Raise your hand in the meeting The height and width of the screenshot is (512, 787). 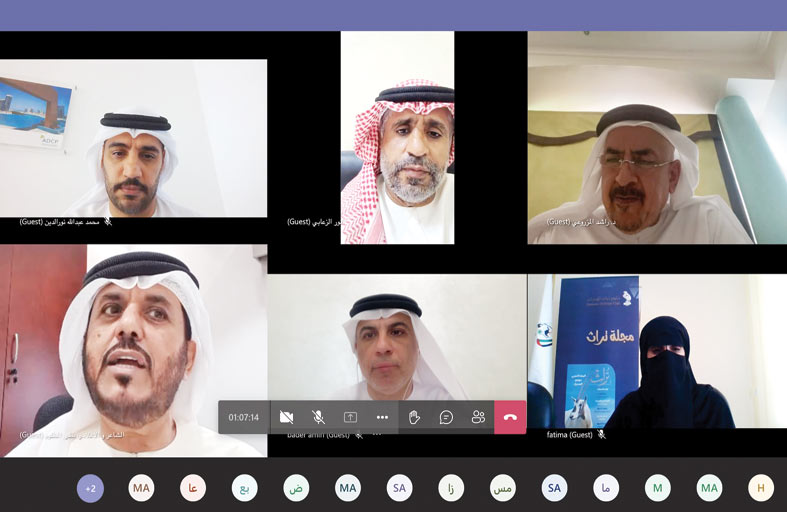[x=414, y=417]
